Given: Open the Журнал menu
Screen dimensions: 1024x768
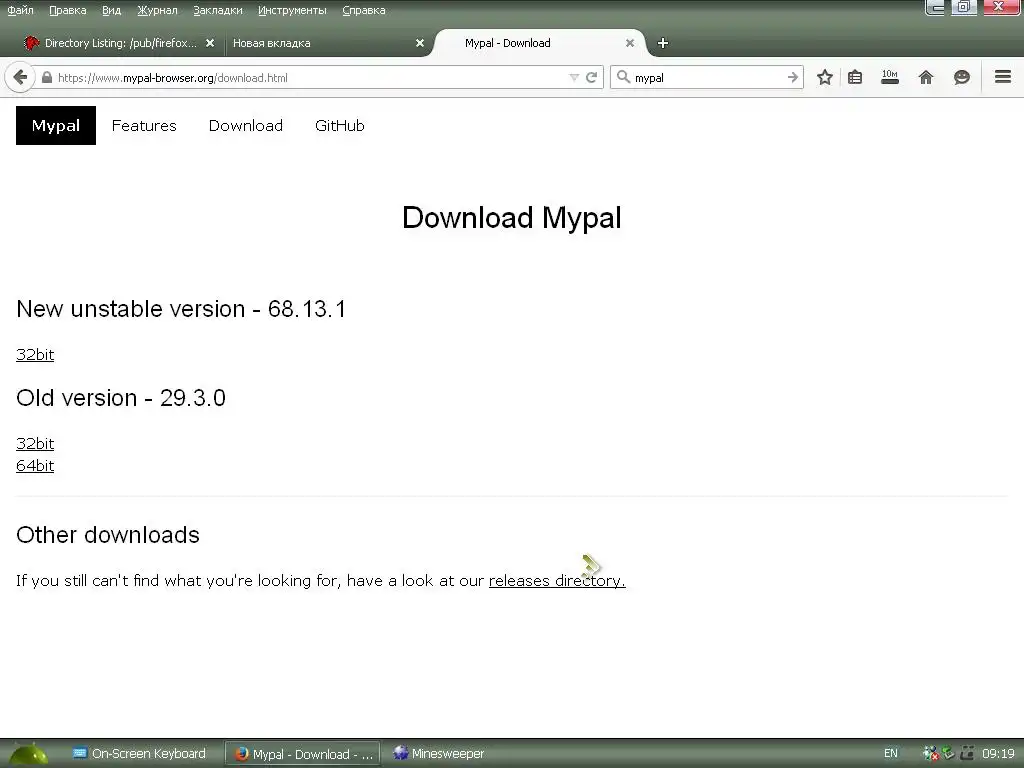Looking at the screenshot, I should pos(157,10).
